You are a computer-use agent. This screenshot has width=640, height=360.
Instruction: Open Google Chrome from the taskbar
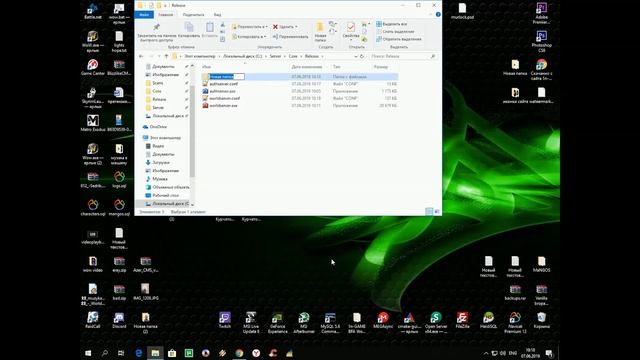tap(239, 353)
